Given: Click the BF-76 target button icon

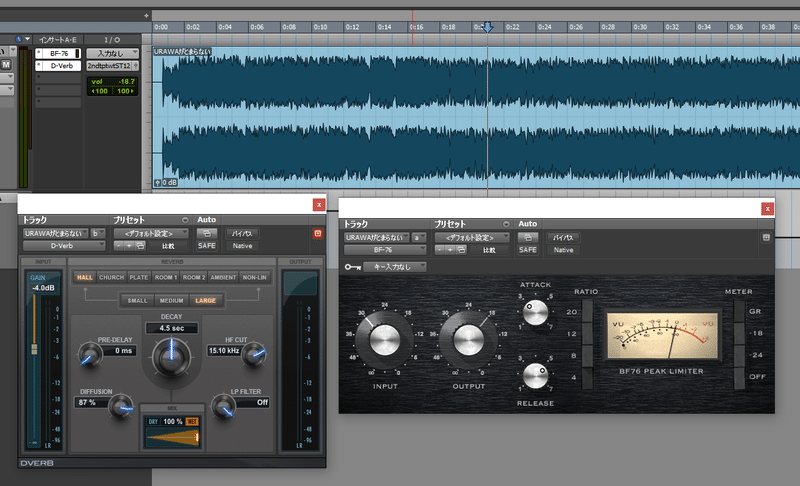Looking at the screenshot, I should tap(766, 238).
